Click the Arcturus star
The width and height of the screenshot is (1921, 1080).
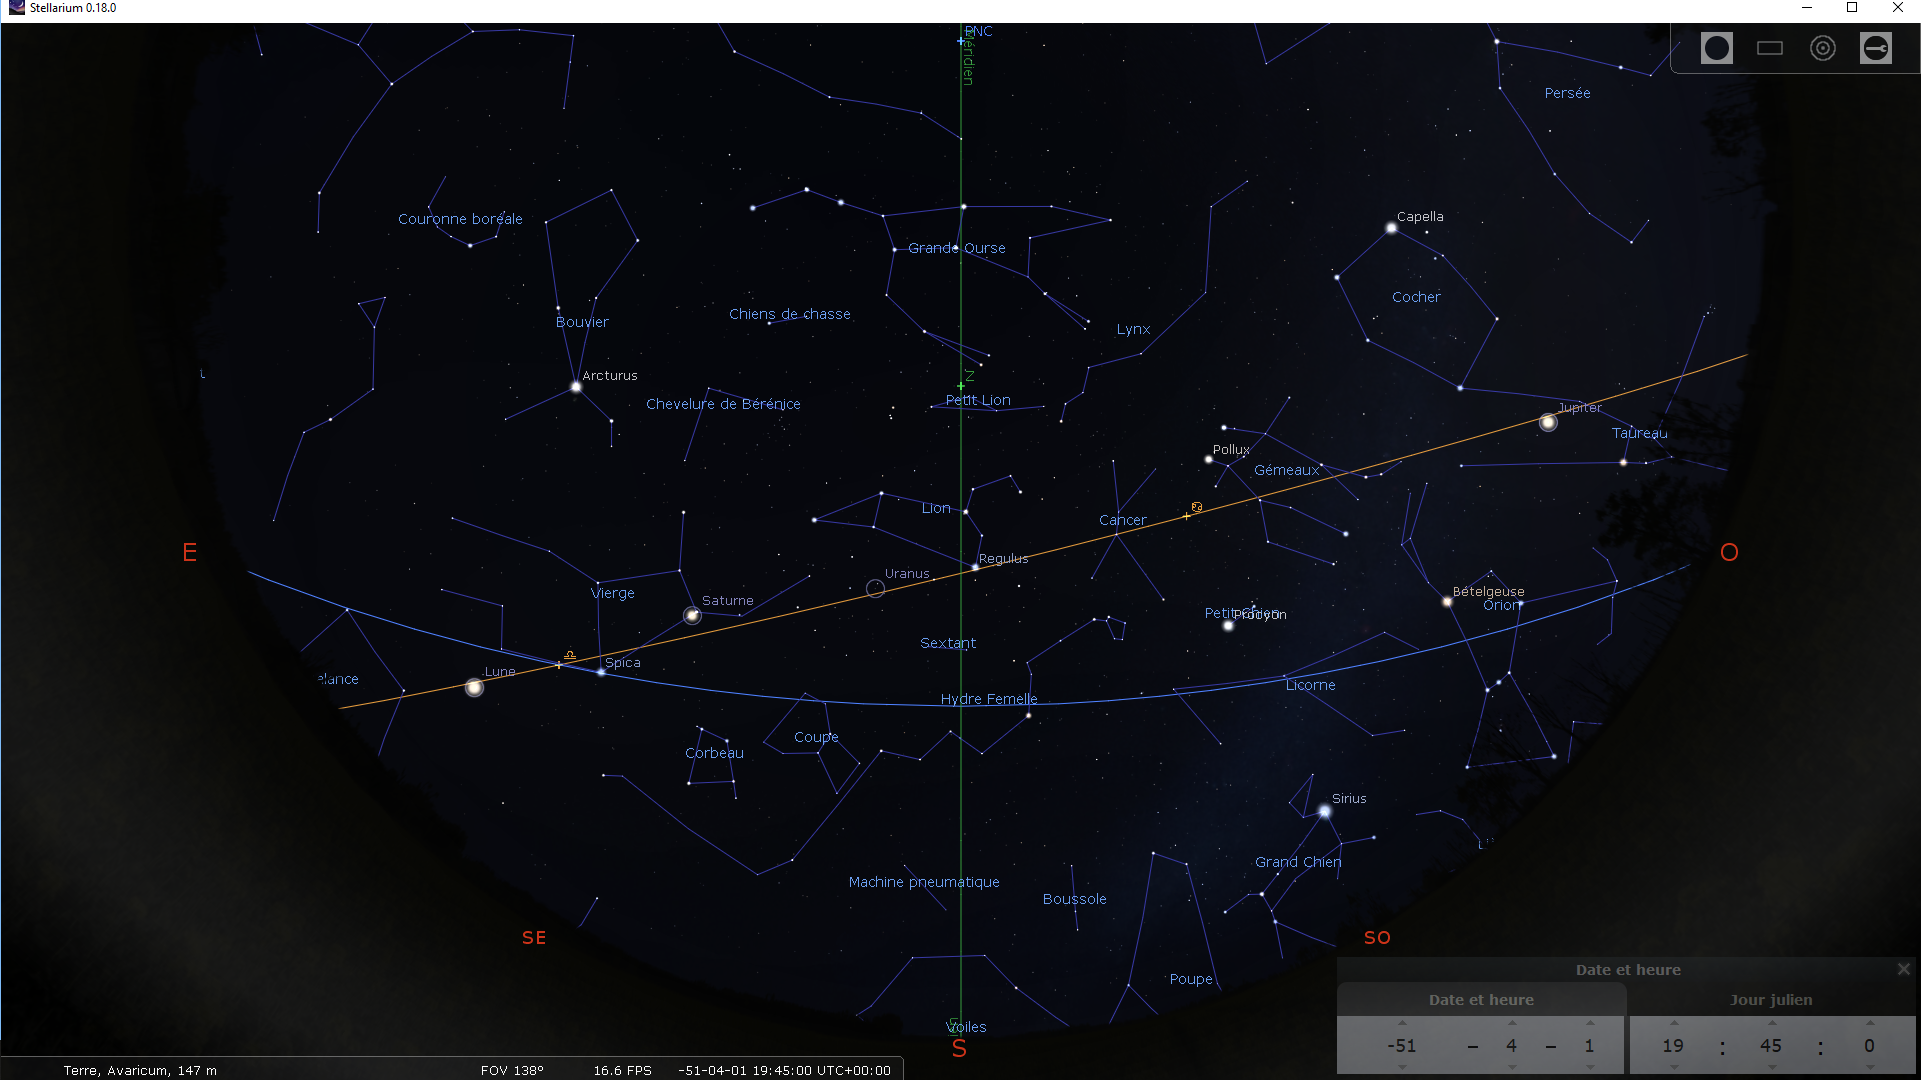tap(576, 386)
